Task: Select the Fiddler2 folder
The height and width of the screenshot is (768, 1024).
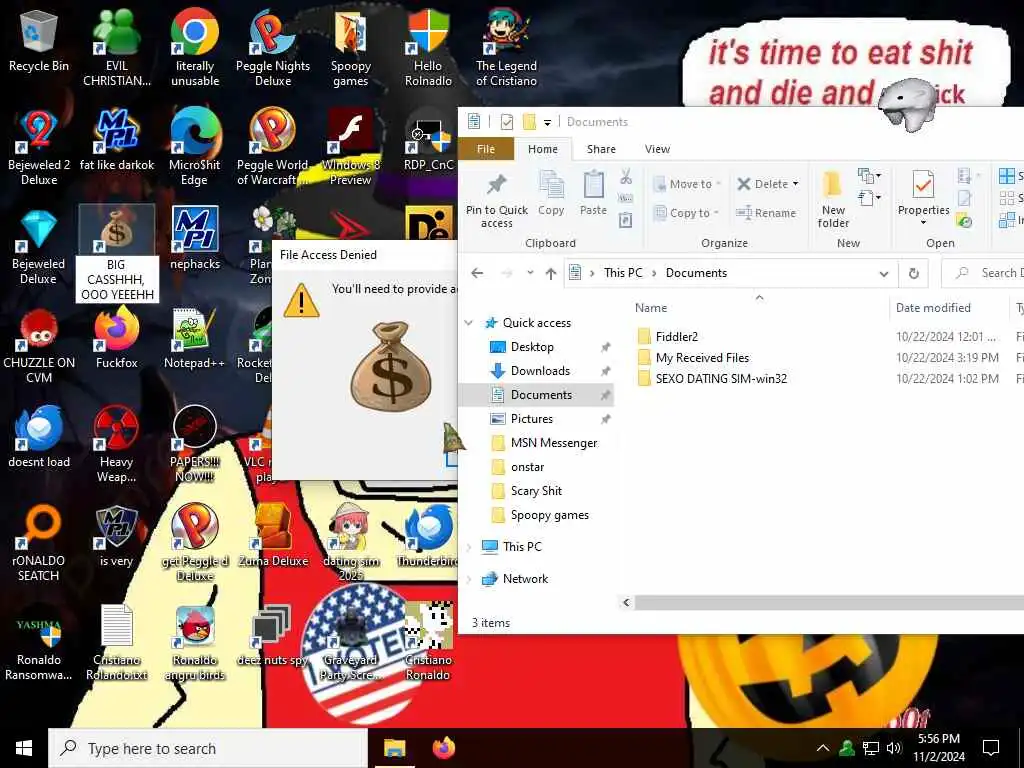Action: pos(677,337)
